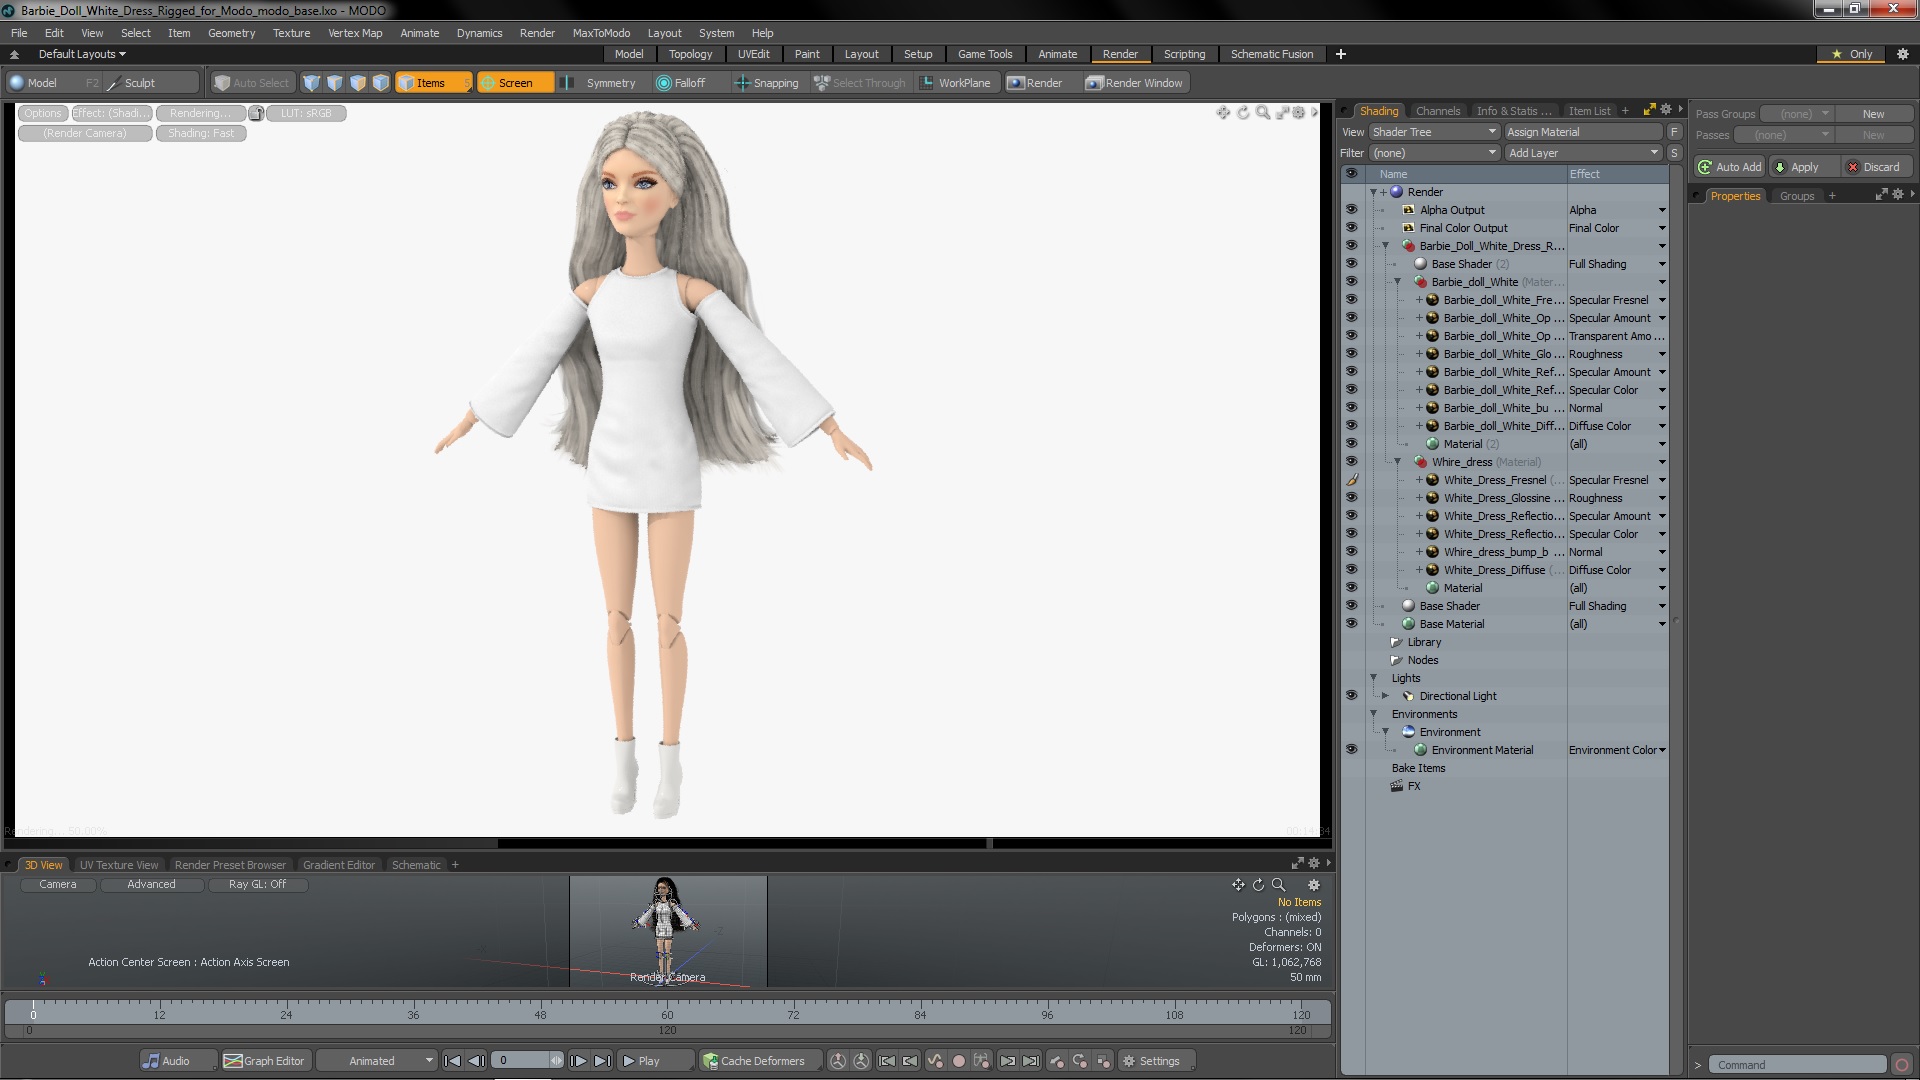This screenshot has height=1080, width=1920.
Task: Open the Default Layouts dropdown
Action: tap(82, 54)
